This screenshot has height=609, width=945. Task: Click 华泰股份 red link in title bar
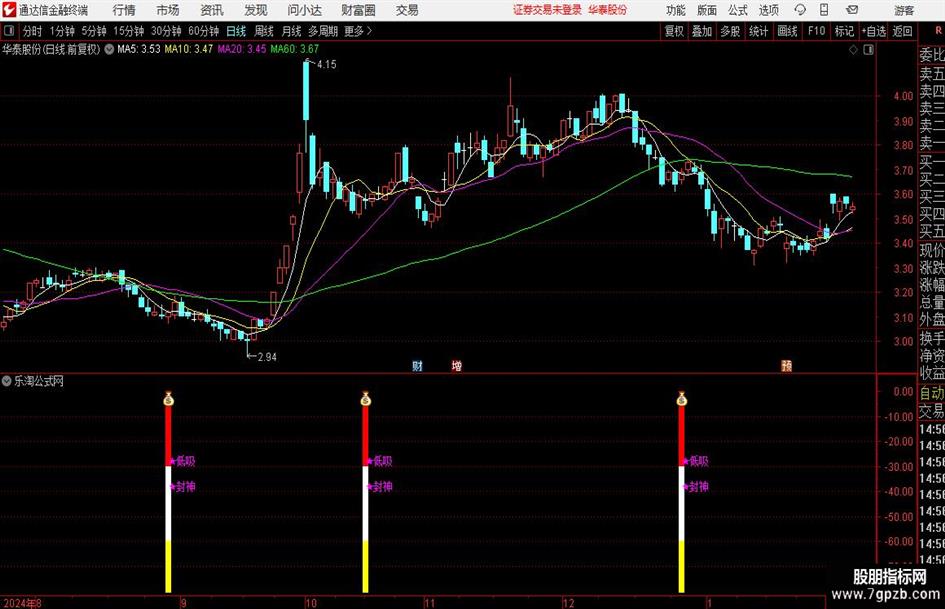point(608,10)
